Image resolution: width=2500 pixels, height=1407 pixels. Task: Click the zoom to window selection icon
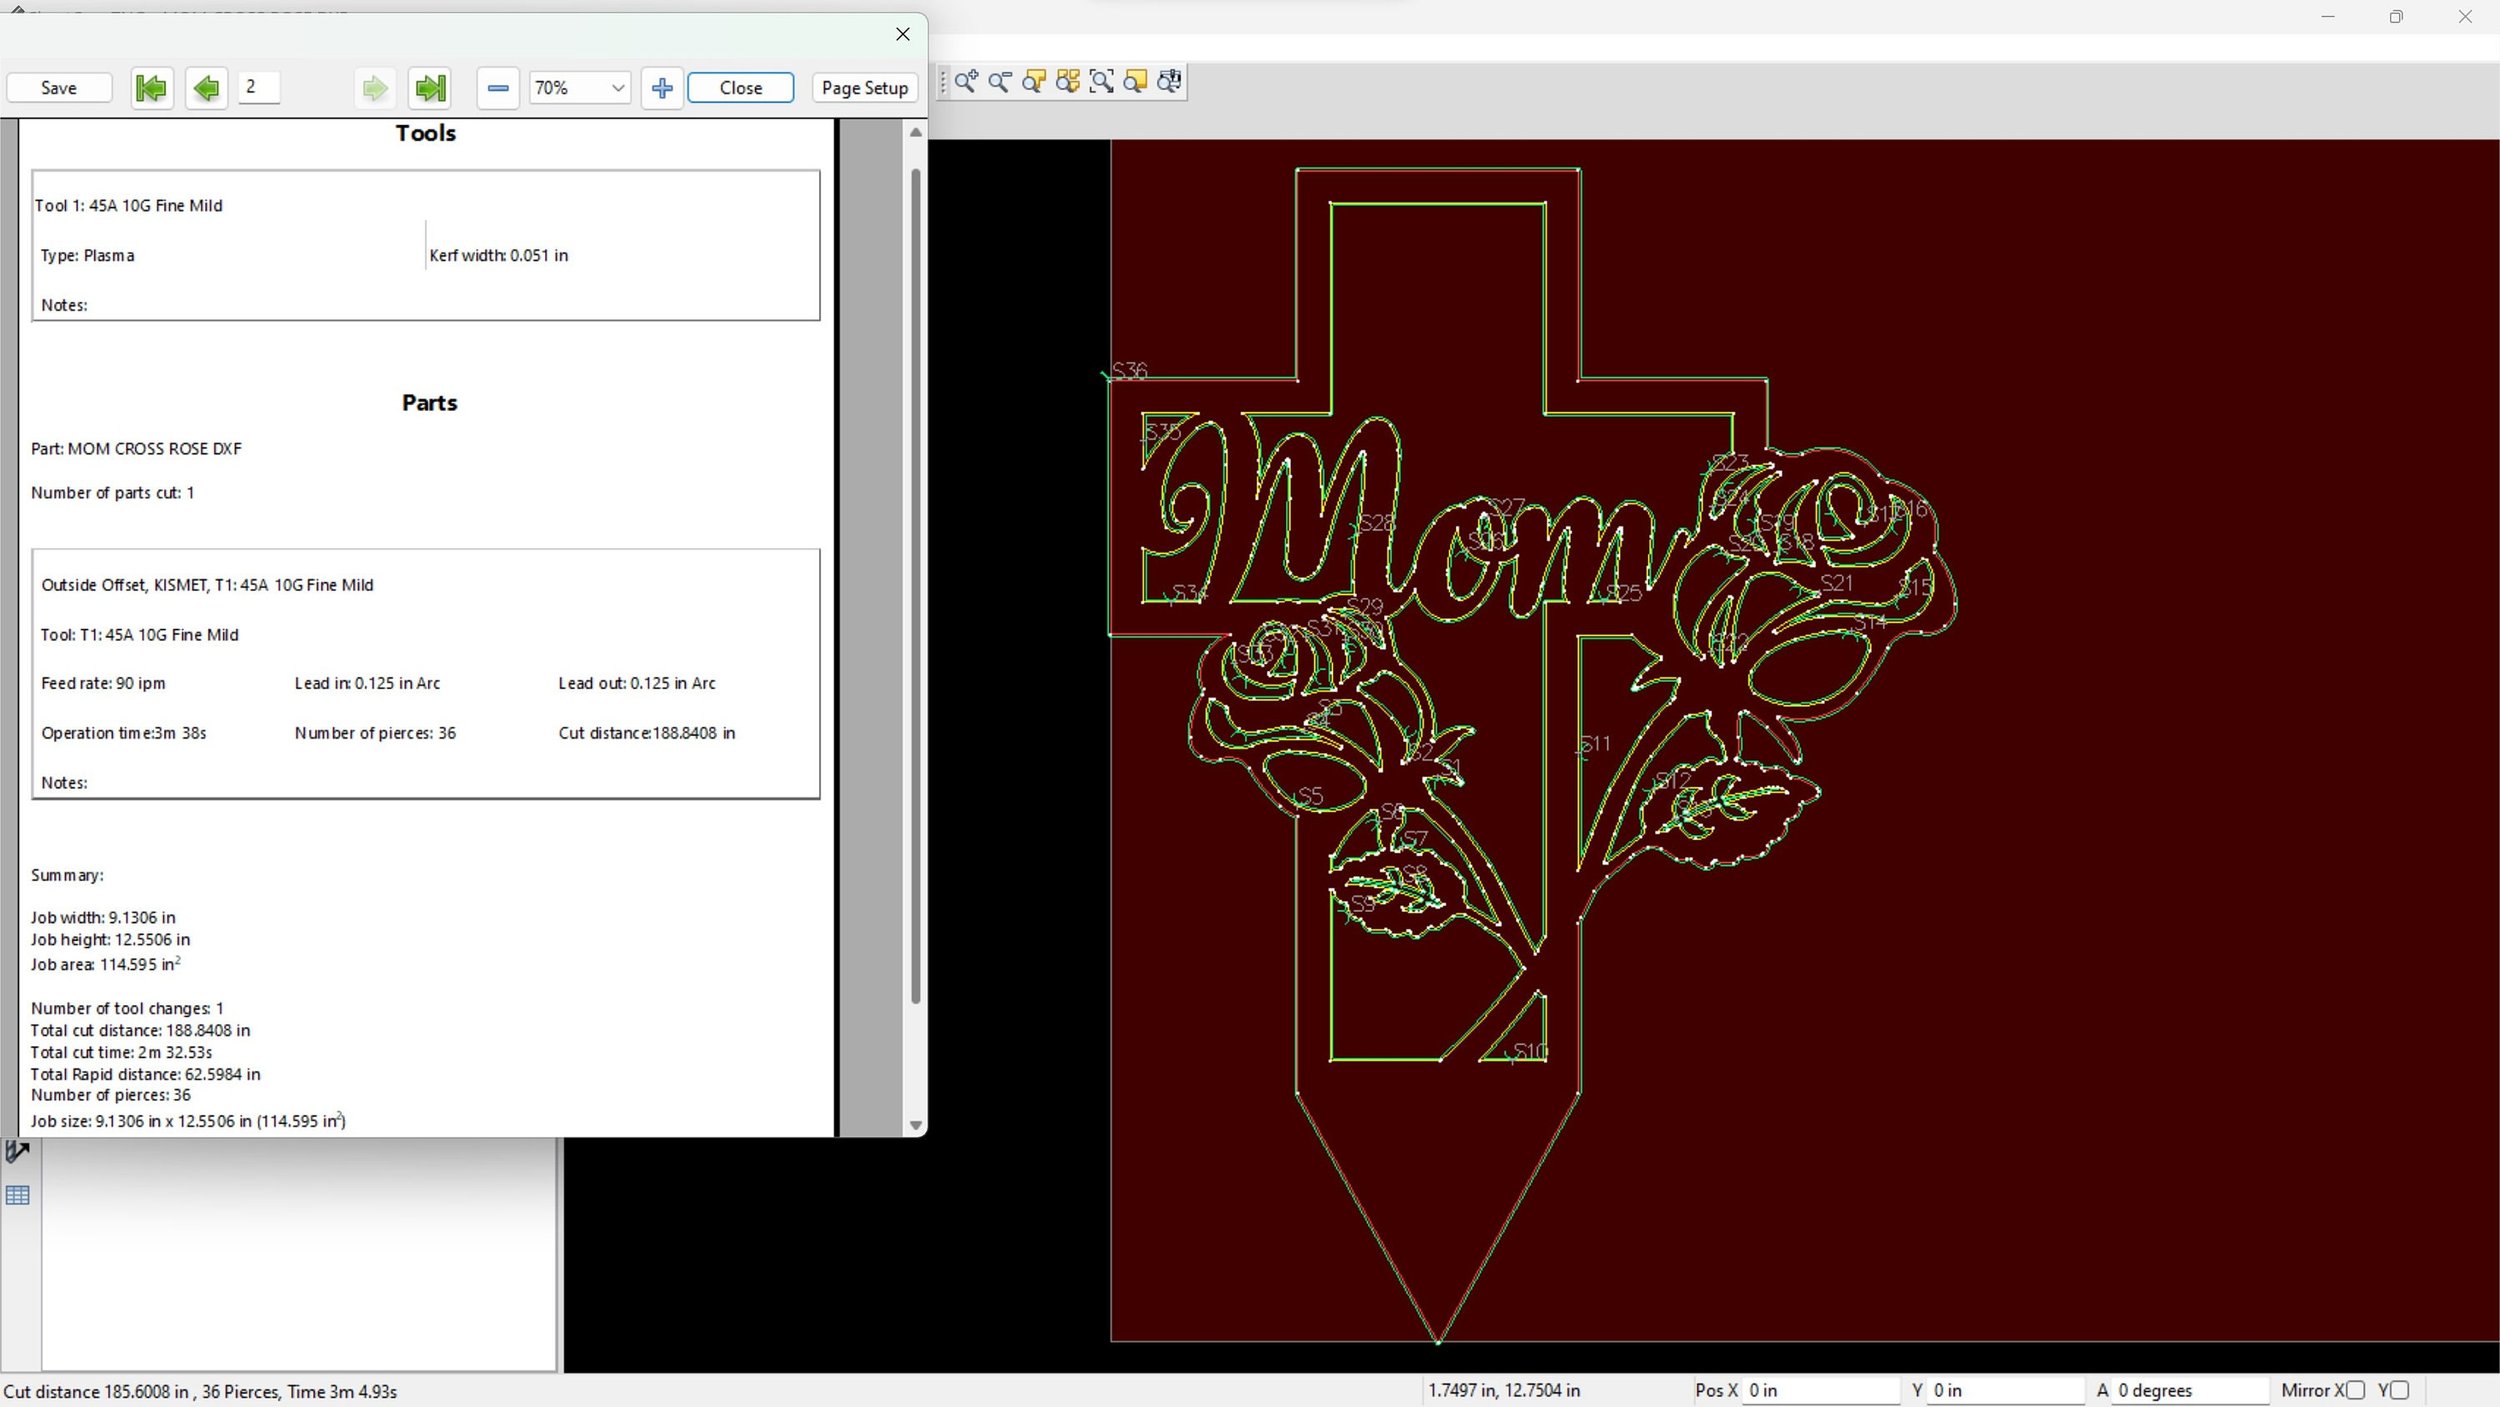[1101, 82]
